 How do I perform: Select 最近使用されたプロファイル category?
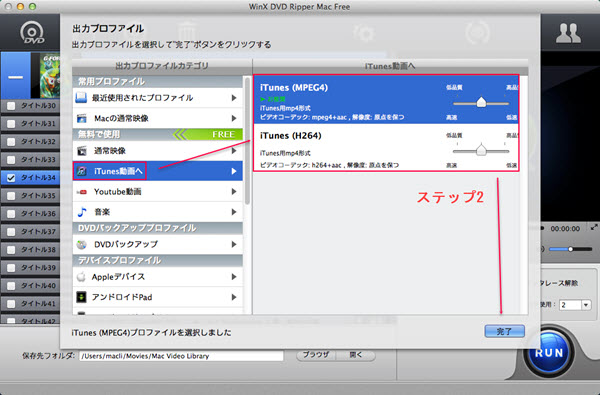tap(158, 98)
